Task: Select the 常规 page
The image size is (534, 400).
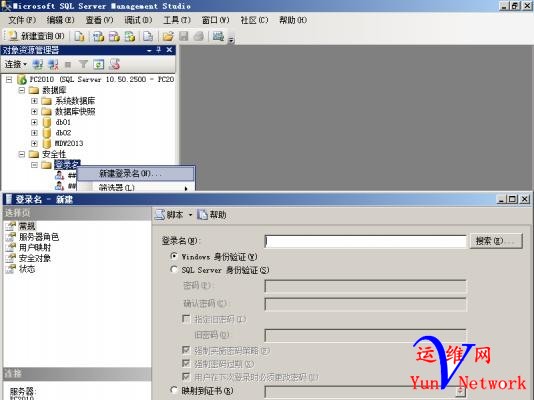Action: pos(27,226)
